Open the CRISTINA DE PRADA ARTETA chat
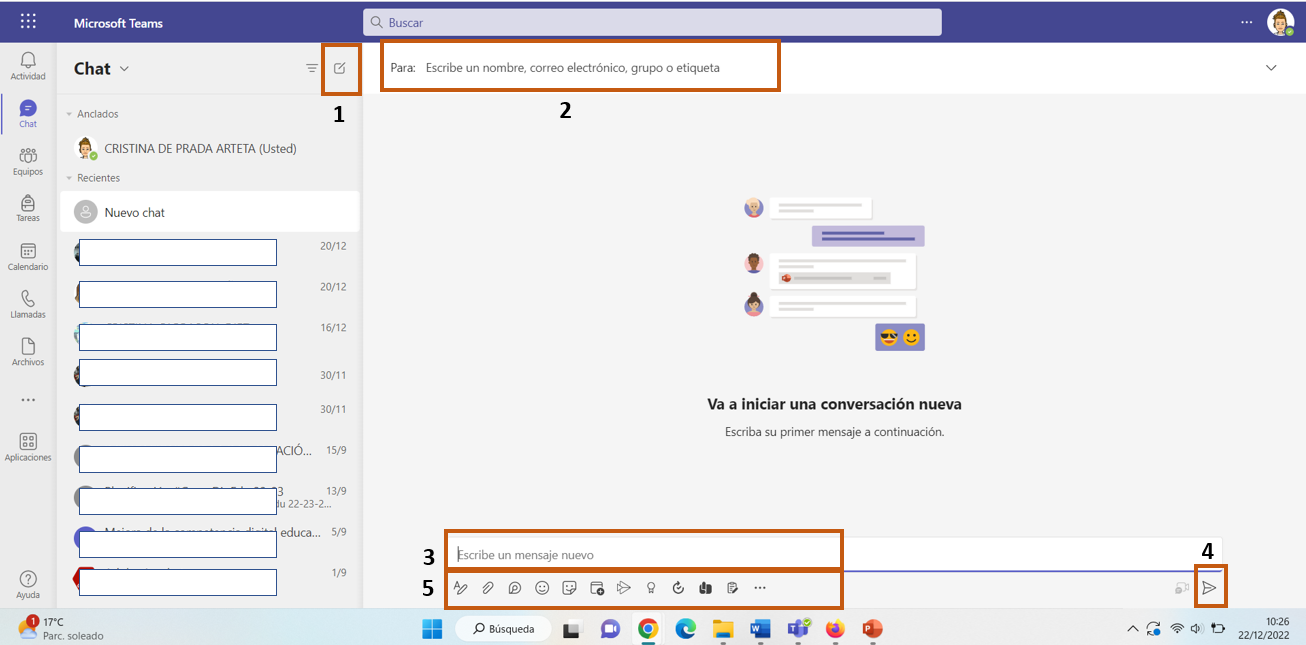1306x645 pixels. (x=210, y=148)
